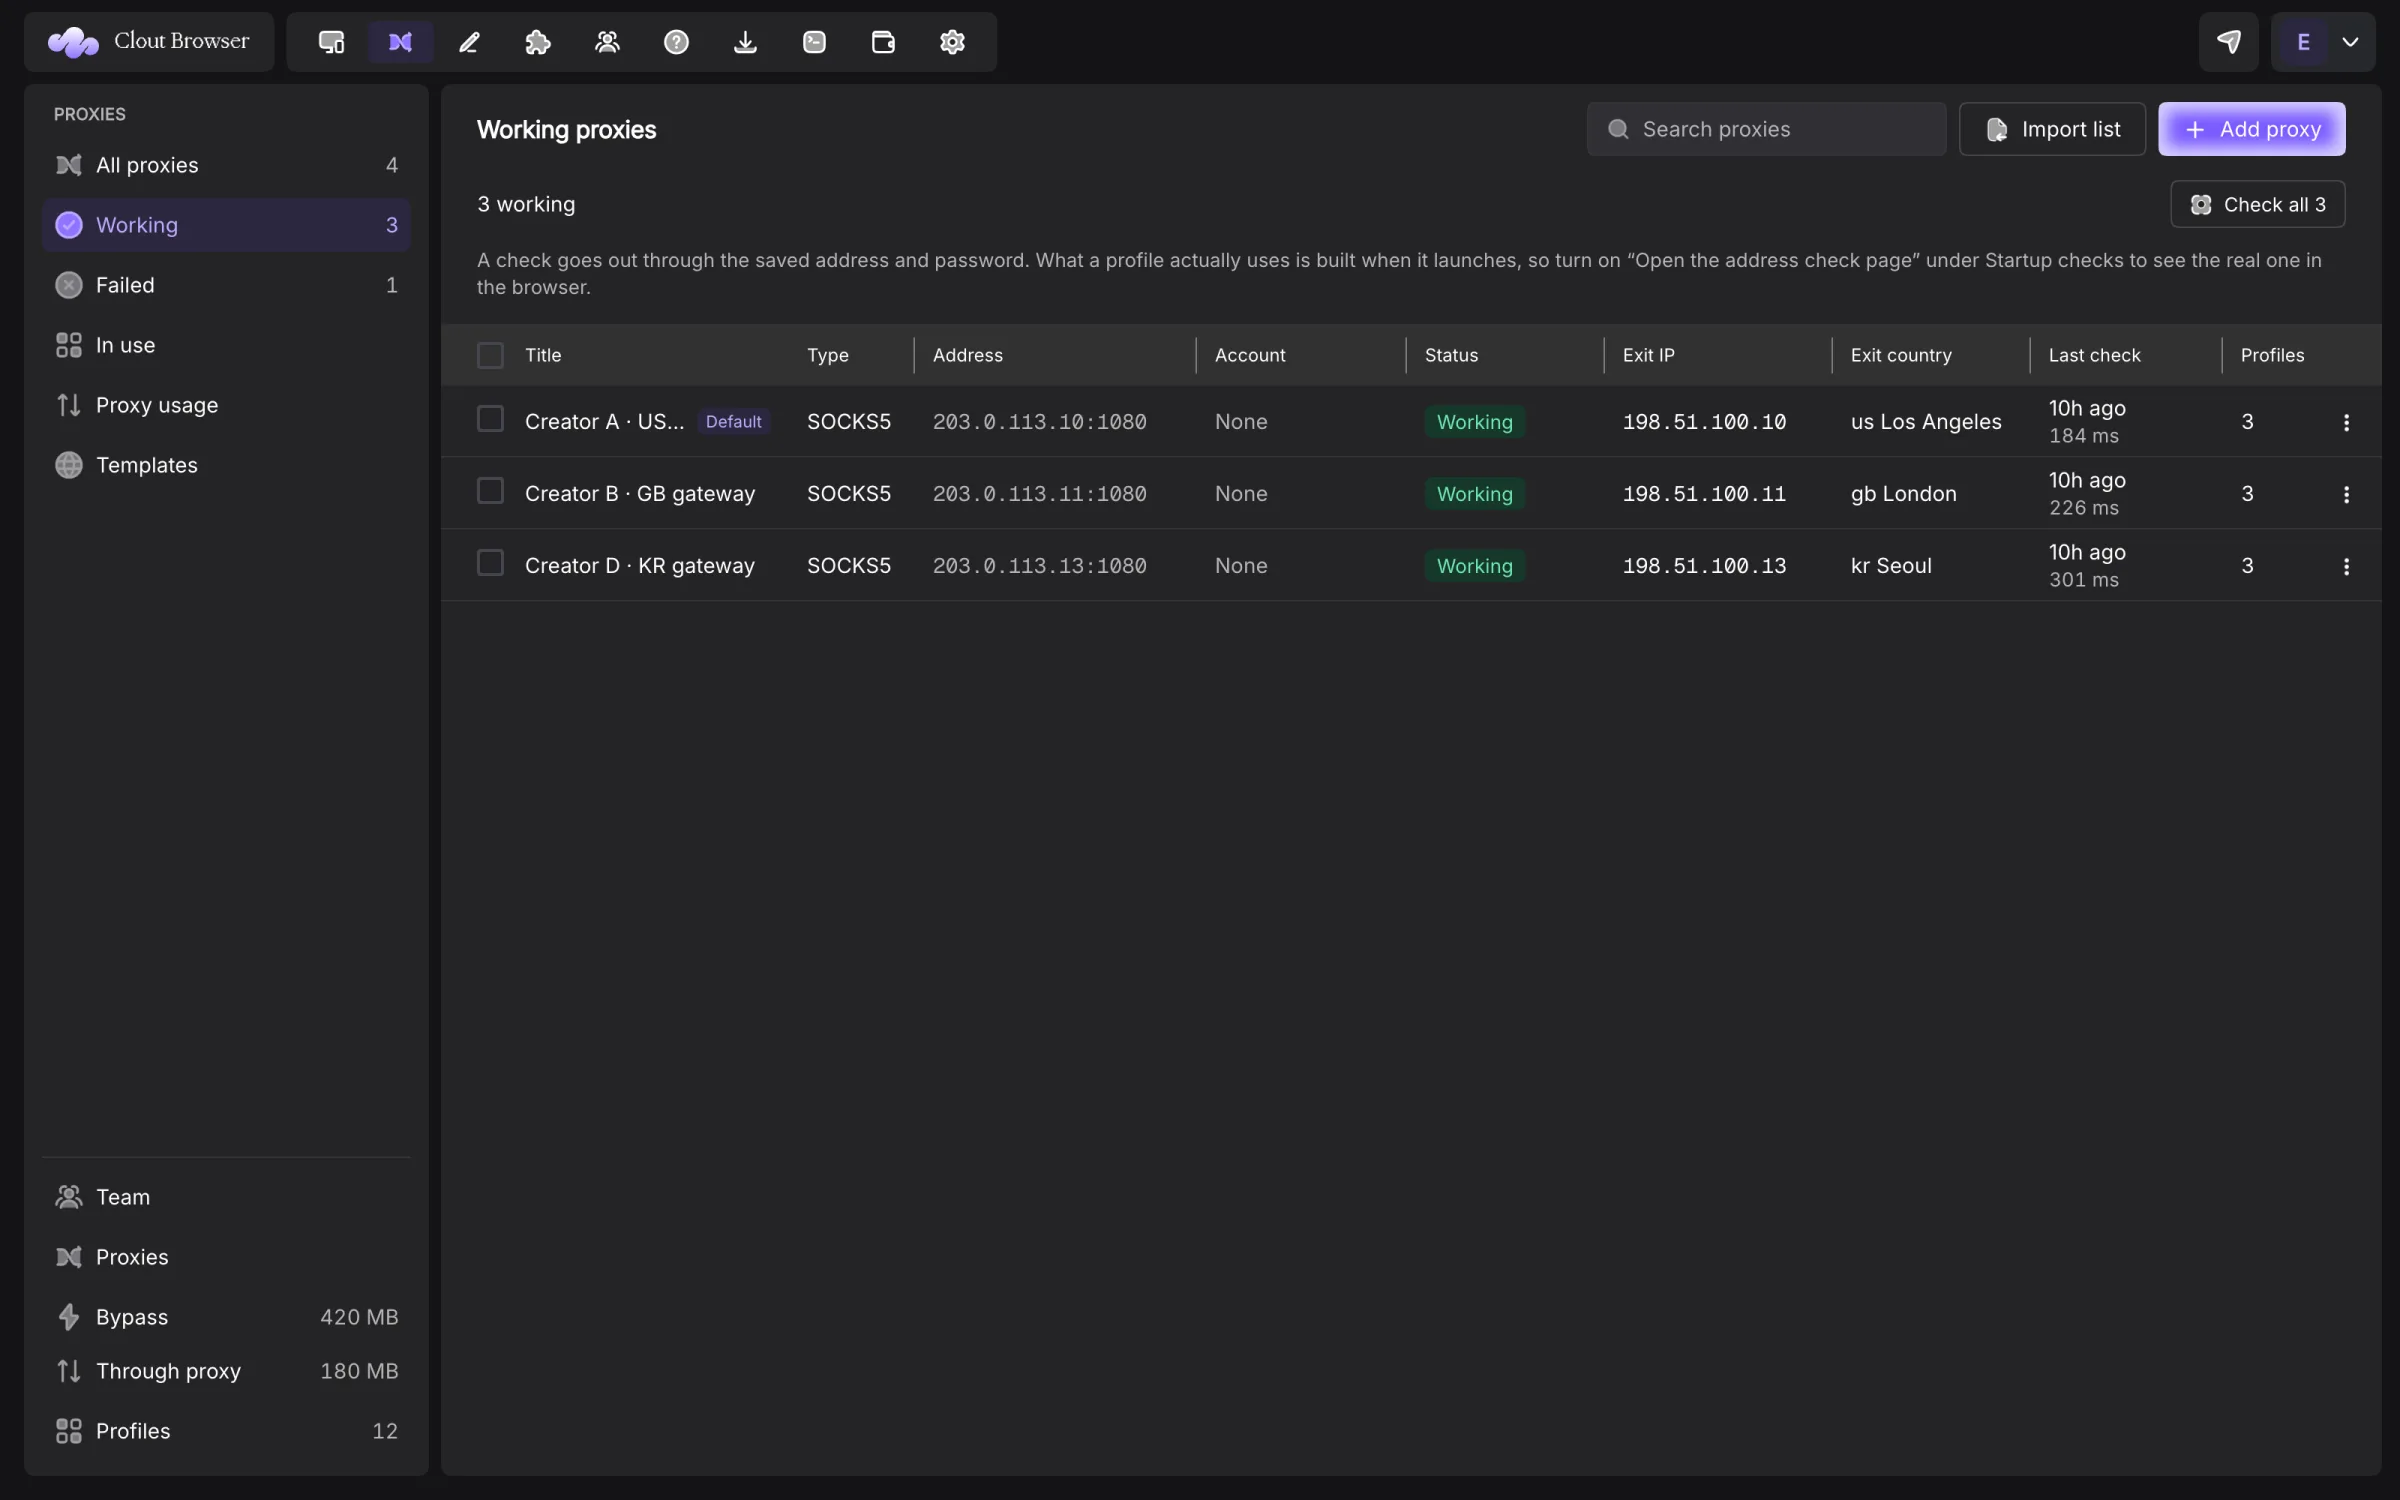The width and height of the screenshot is (2400, 1500).
Task: Select the proxies shuffle icon in top toolbar
Action: point(400,42)
